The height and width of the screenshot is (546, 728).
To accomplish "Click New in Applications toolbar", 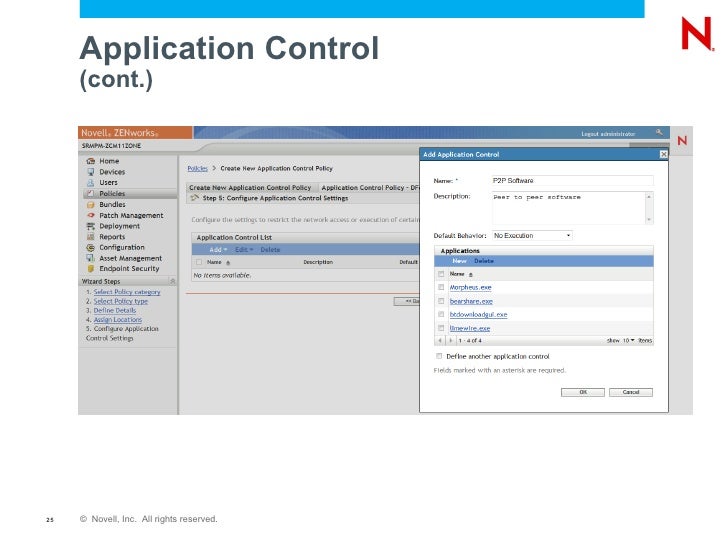I will pos(460,261).
